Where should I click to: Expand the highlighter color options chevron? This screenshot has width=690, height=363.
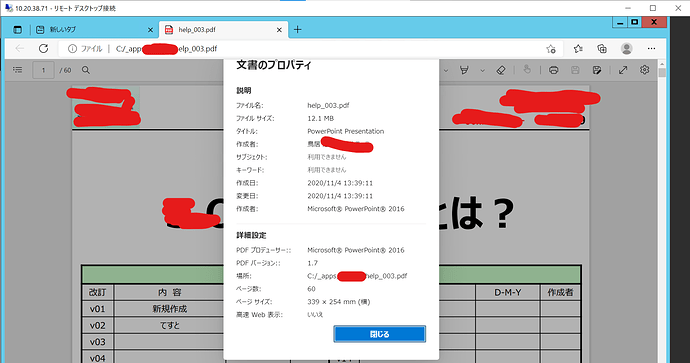point(482,70)
